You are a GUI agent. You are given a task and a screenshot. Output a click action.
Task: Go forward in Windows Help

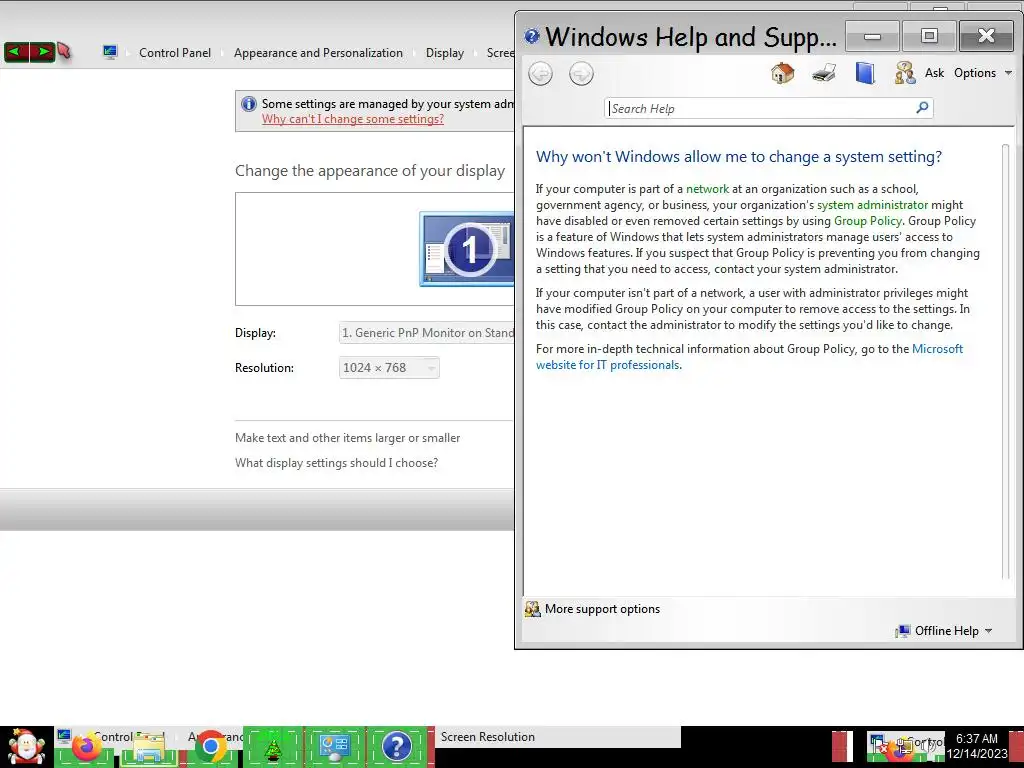(x=581, y=73)
